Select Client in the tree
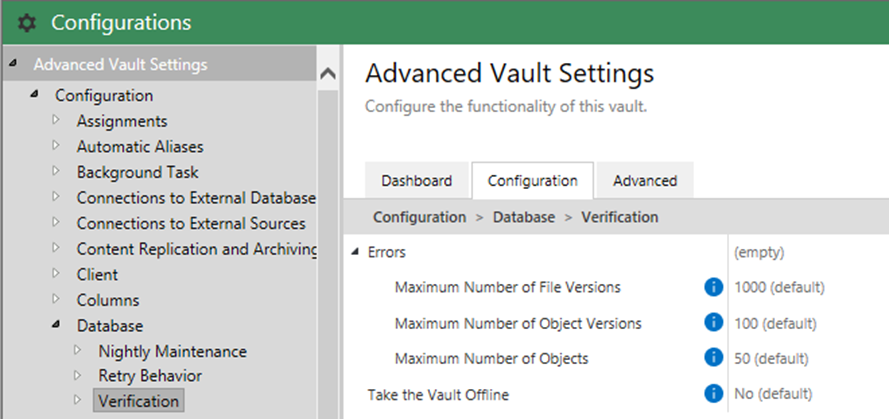 pos(98,274)
